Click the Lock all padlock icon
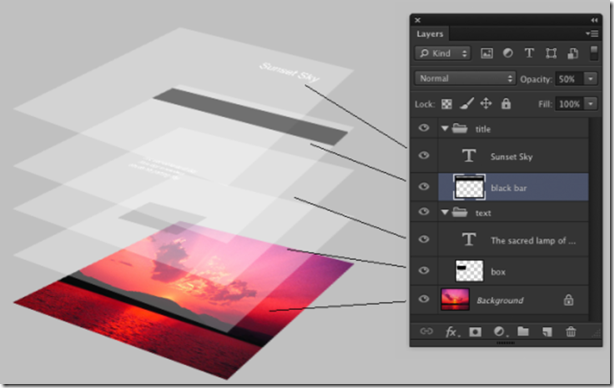This screenshot has width=614, height=388. click(506, 103)
